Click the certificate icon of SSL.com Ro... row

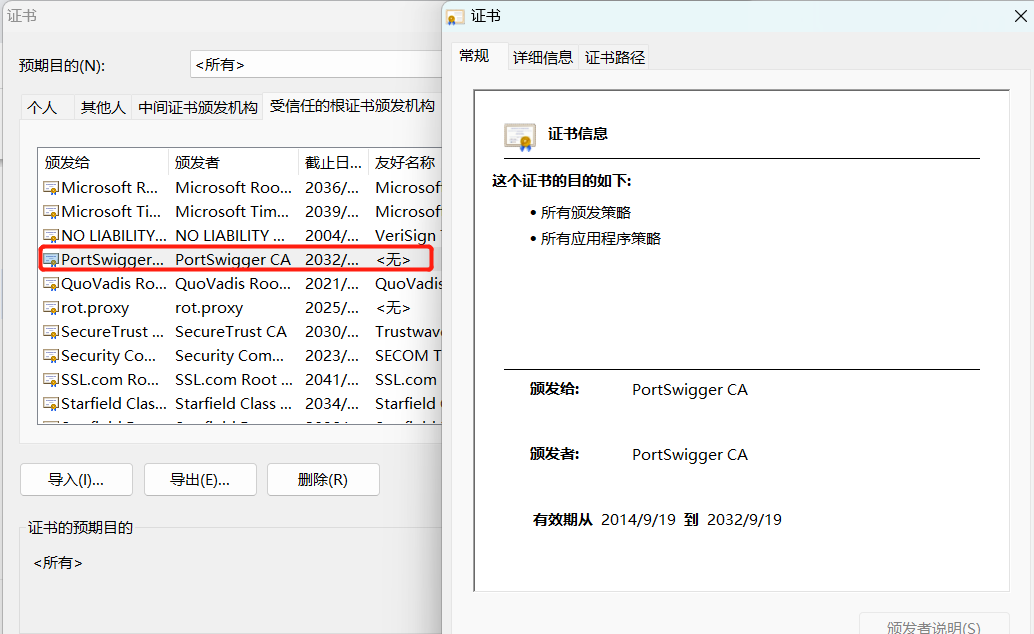pos(51,380)
